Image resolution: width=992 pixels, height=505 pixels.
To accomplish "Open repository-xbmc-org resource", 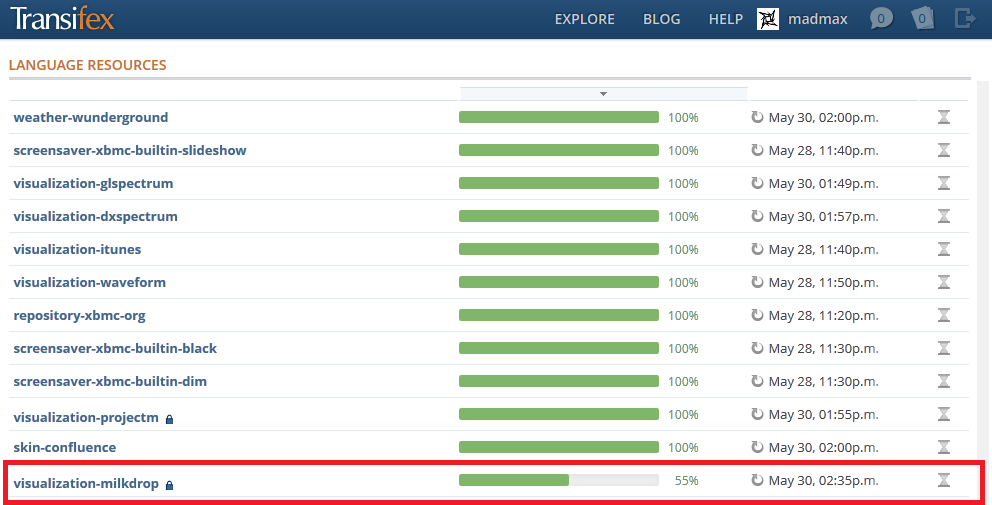I will pos(79,315).
